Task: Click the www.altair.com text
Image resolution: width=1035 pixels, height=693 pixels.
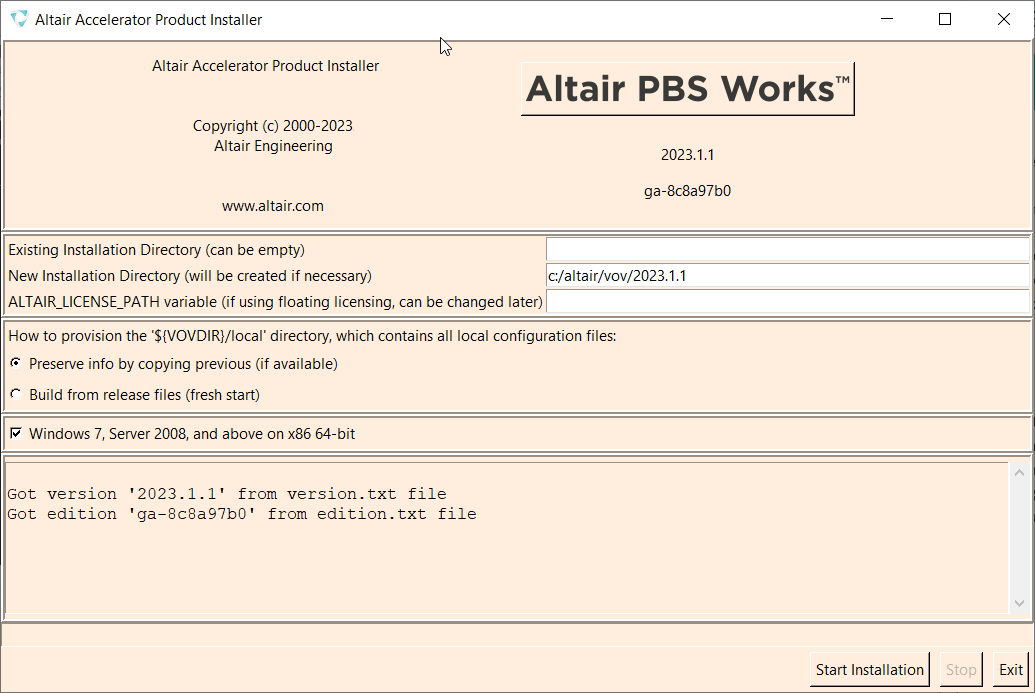Action: click(273, 206)
